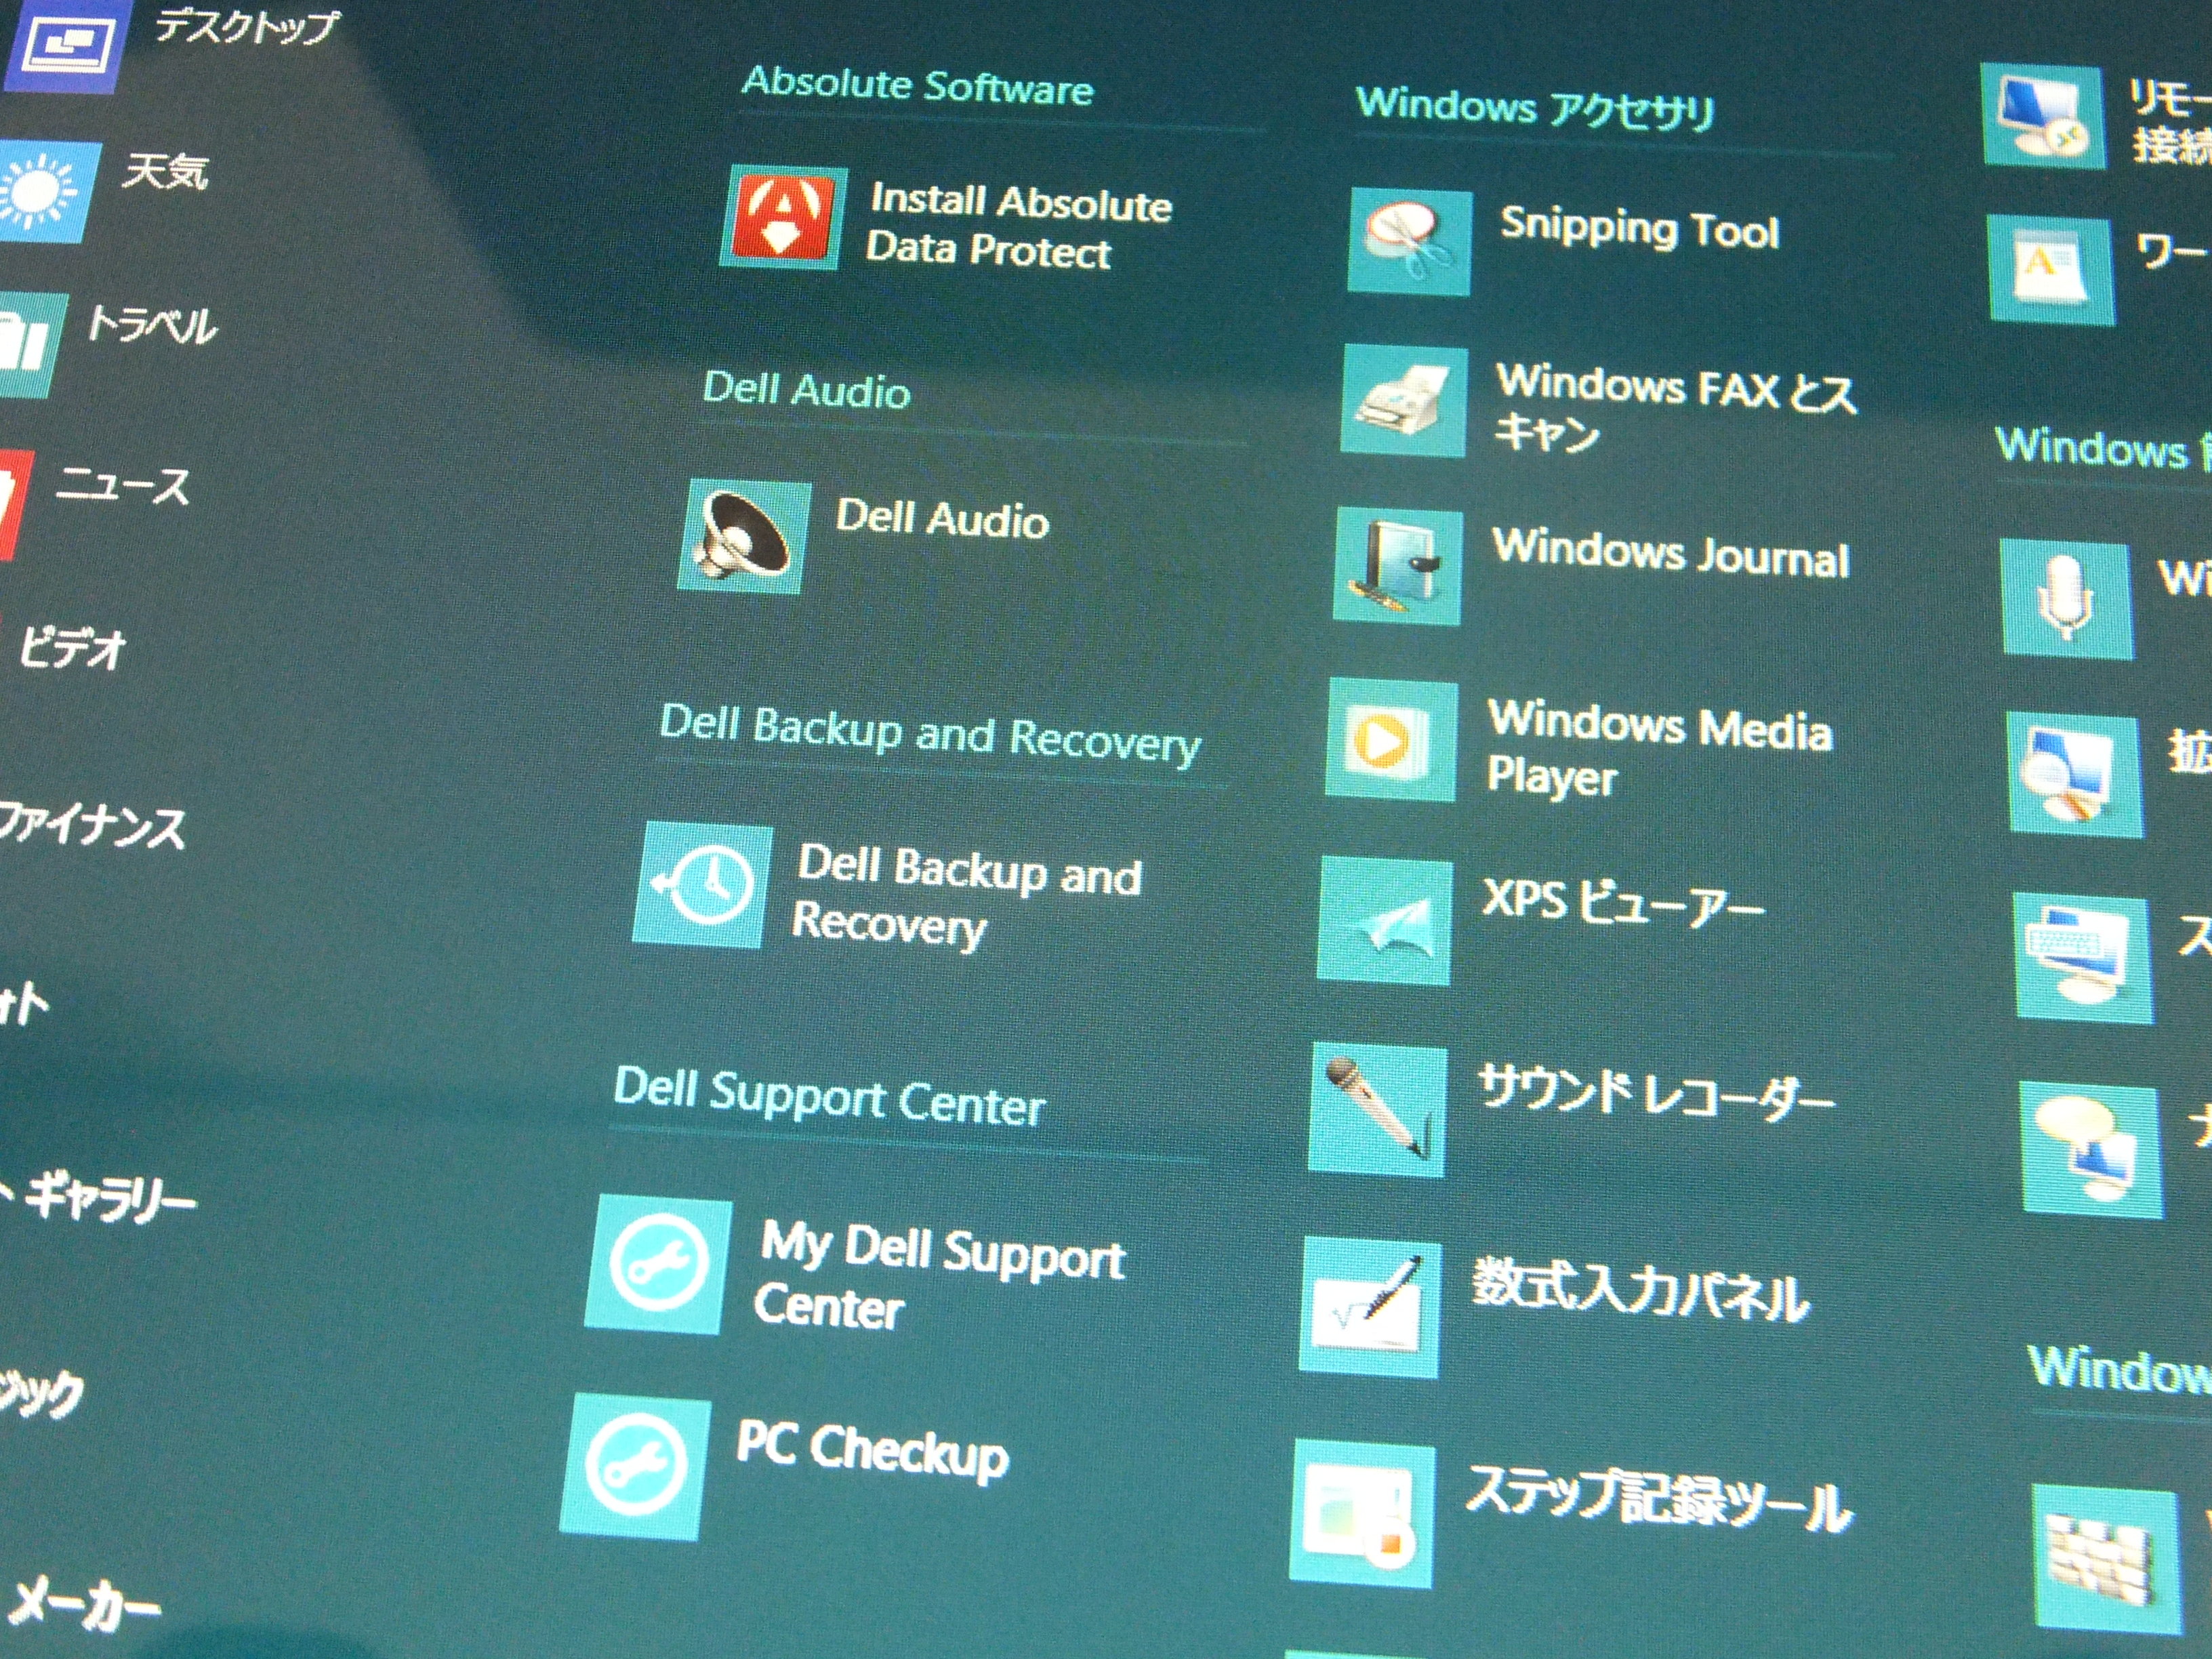The image size is (2212, 1659).
Task: Select the 'Snipping Tool' label
Action: (x=1640, y=228)
